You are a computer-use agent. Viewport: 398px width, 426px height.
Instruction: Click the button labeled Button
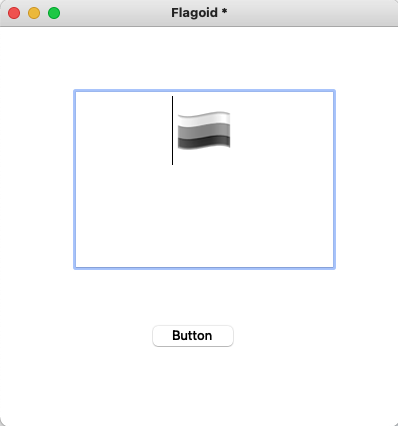[x=193, y=336]
